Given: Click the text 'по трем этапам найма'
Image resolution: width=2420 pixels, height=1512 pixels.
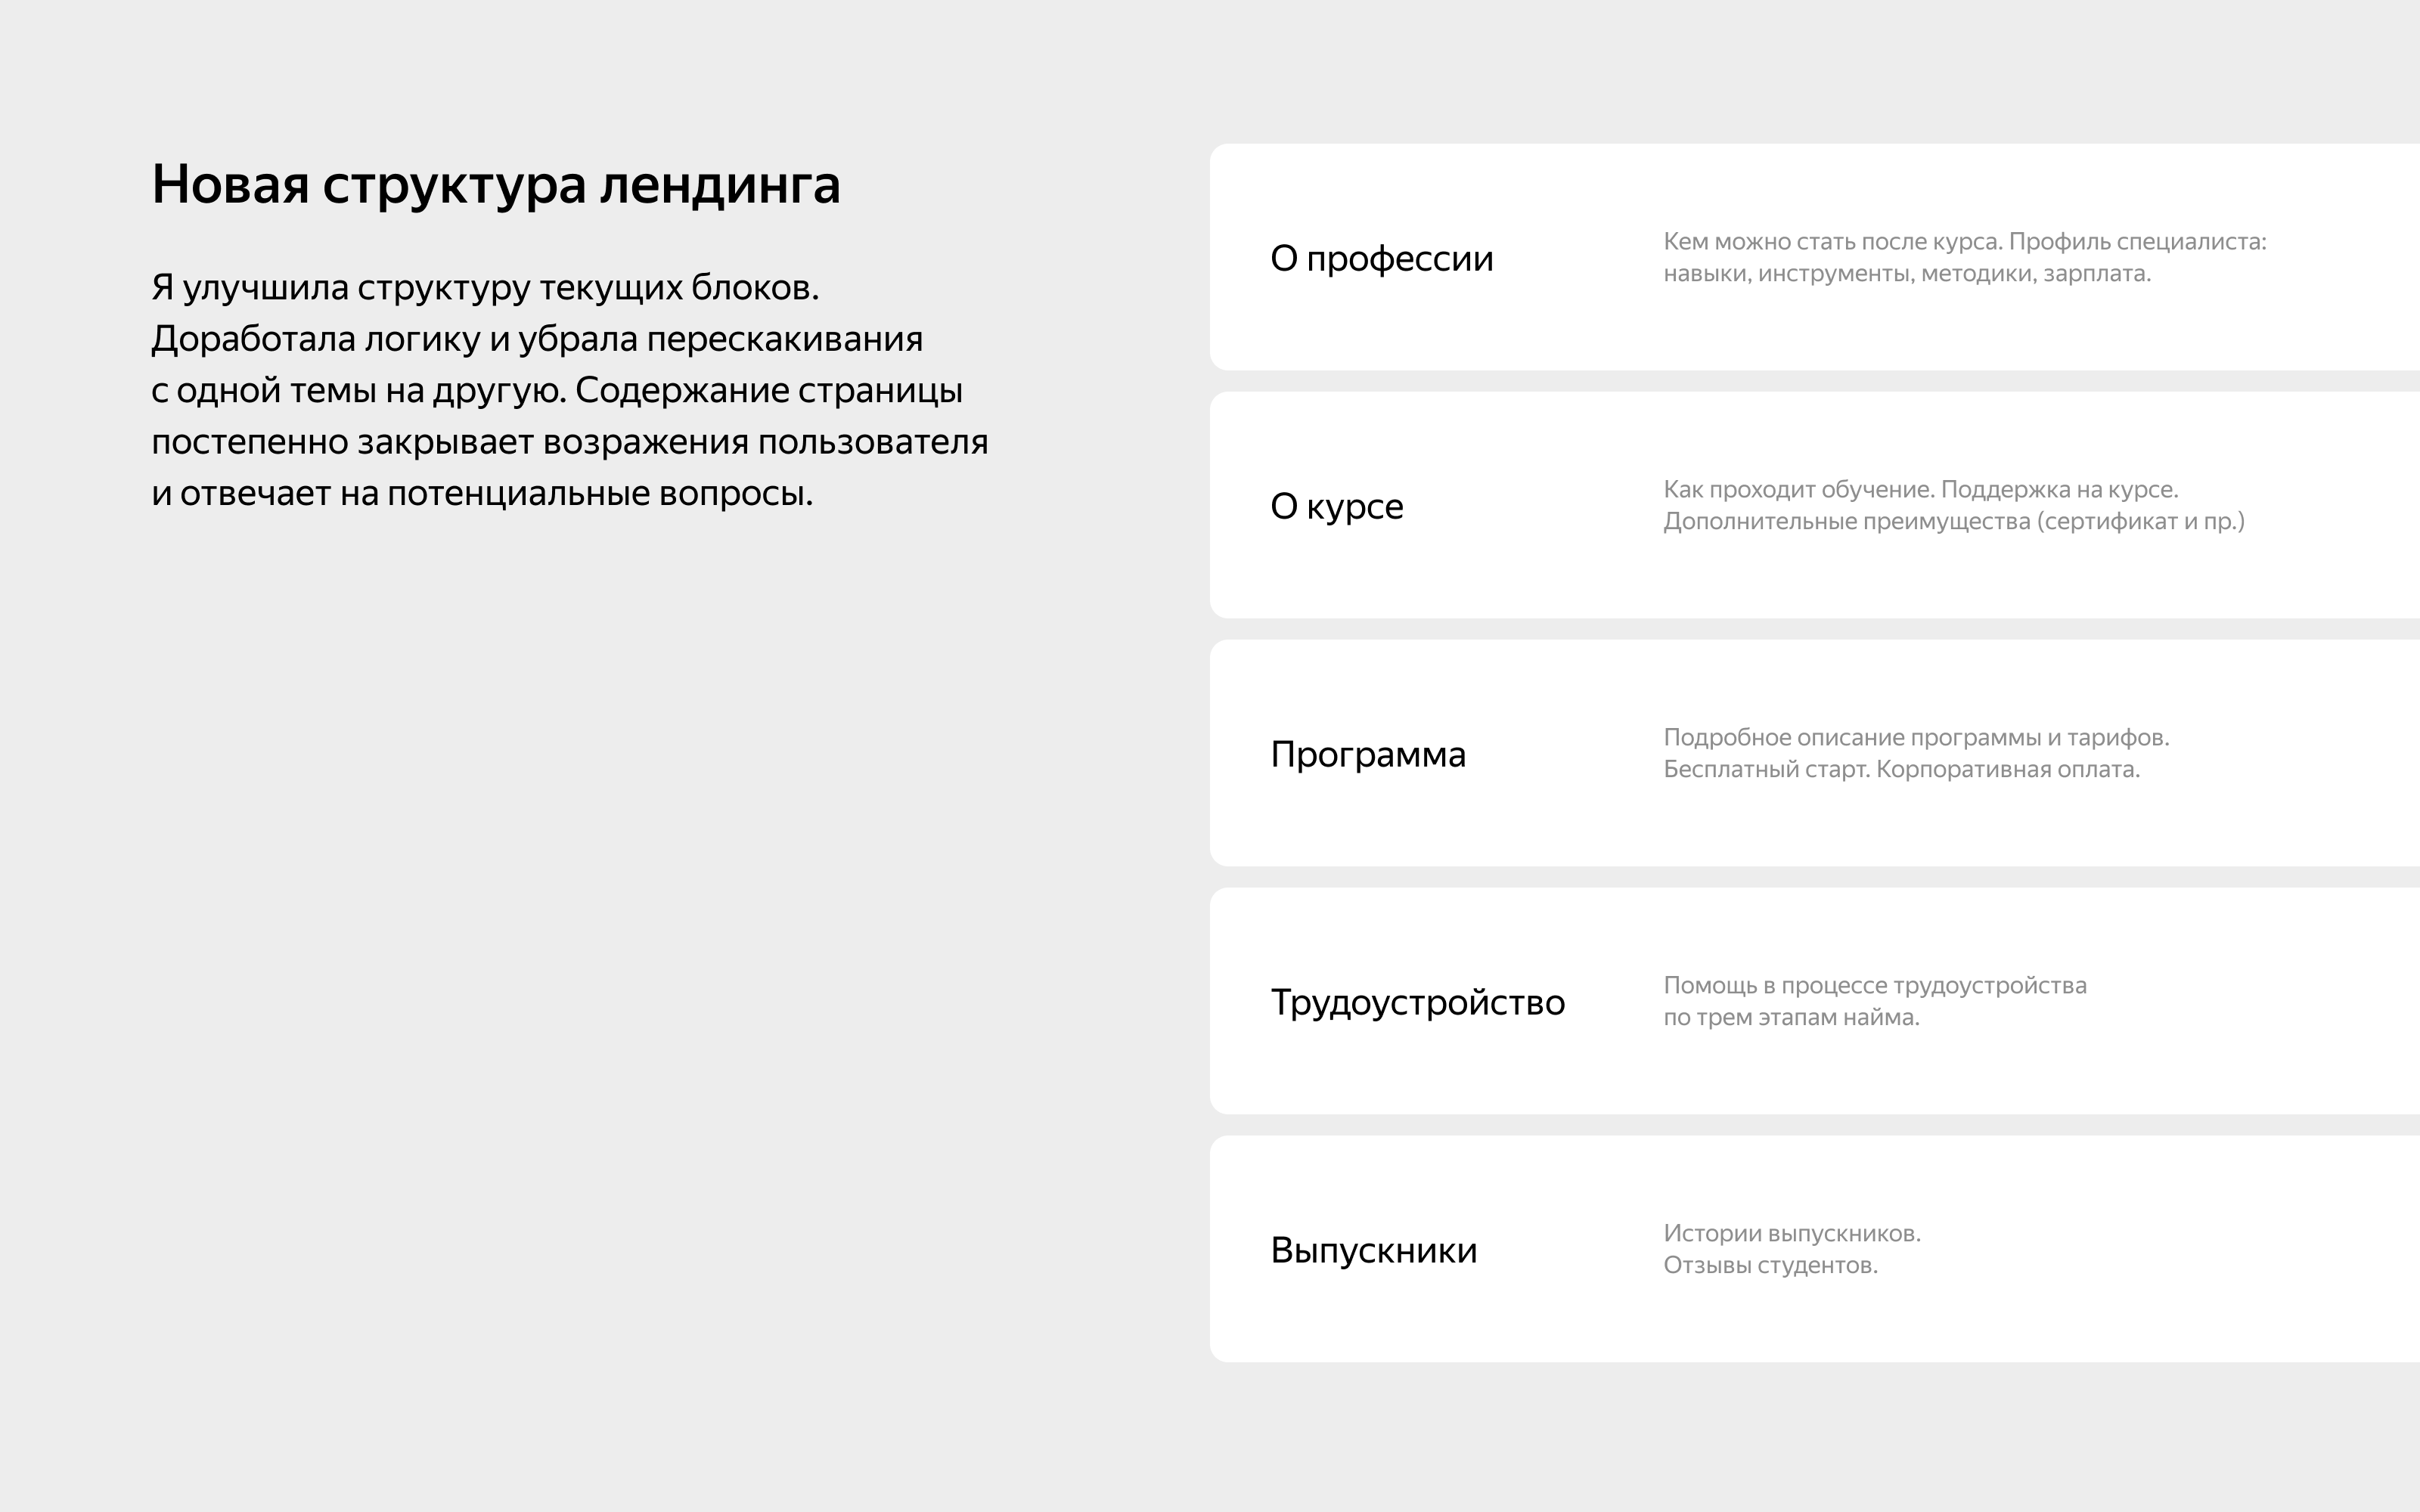Looking at the screenshot, I should tap(1791, 1018).
